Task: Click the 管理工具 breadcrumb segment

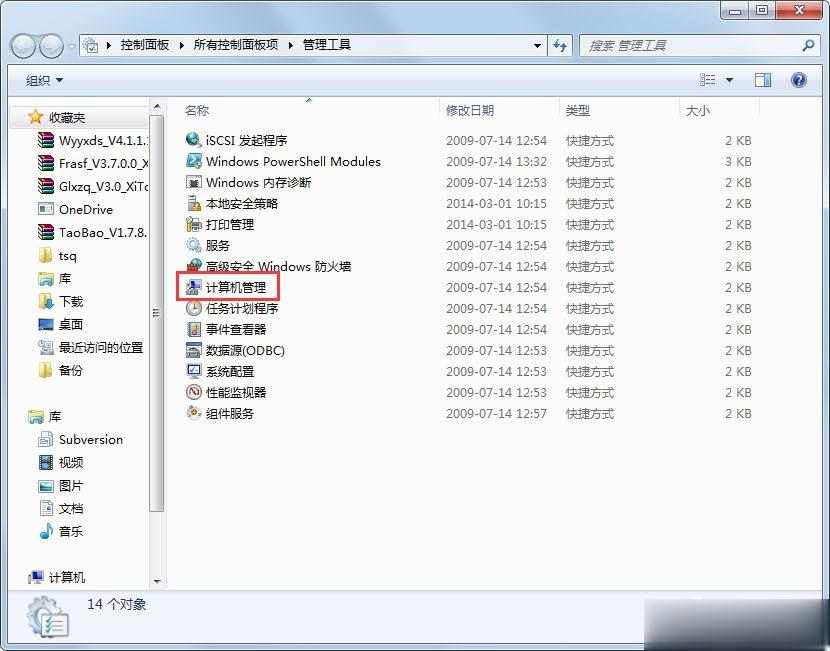Action: (x=327, y=45)
